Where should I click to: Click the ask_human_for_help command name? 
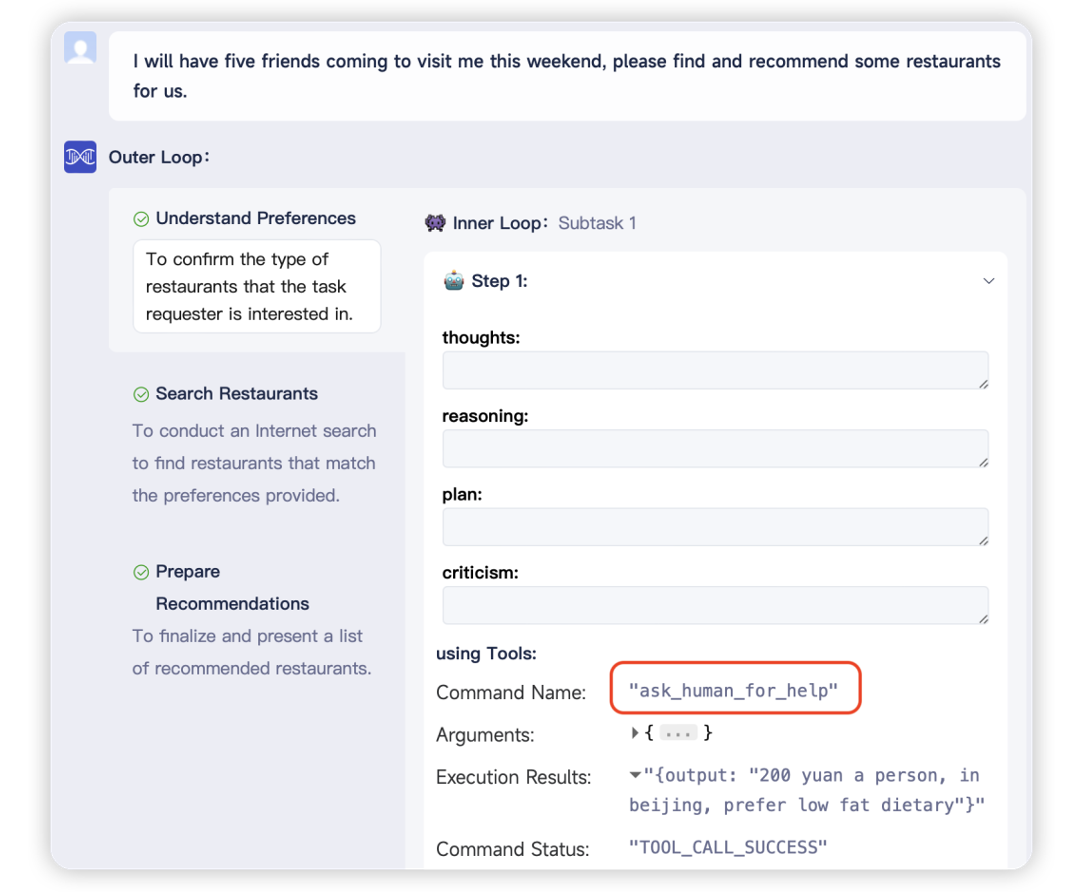tap(734, 690)
